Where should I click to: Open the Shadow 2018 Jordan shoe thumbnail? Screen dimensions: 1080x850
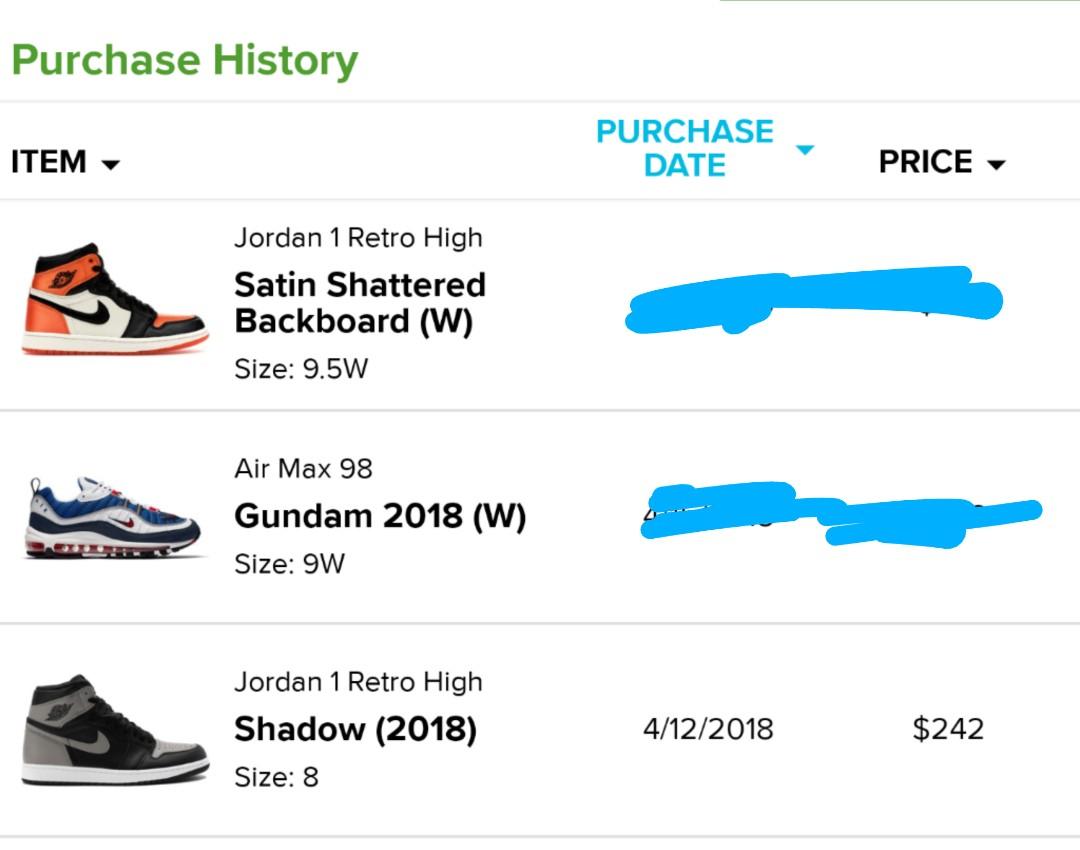coord(114,730)
